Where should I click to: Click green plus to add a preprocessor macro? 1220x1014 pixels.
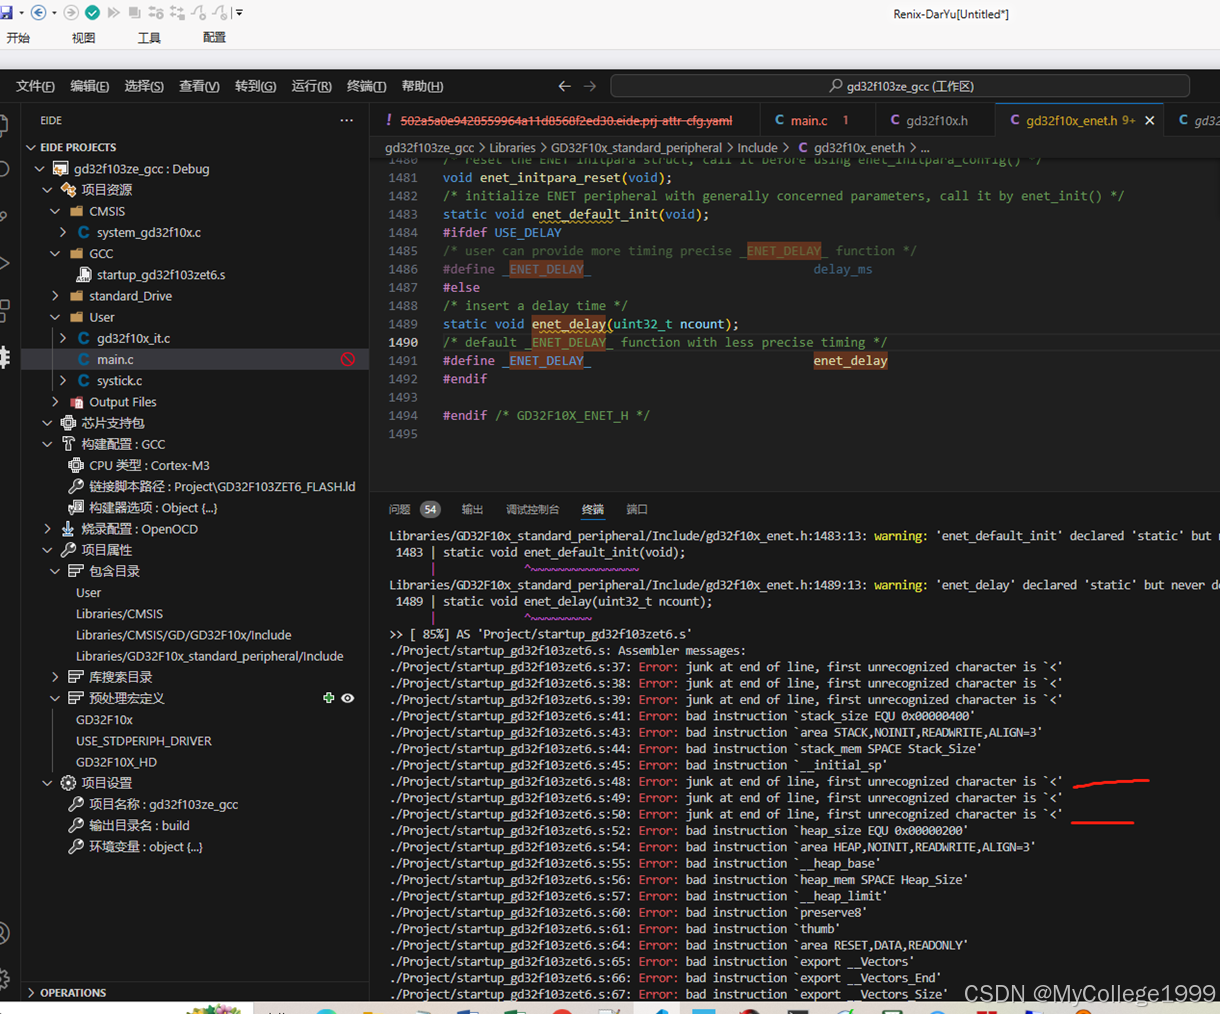[328, 698]
